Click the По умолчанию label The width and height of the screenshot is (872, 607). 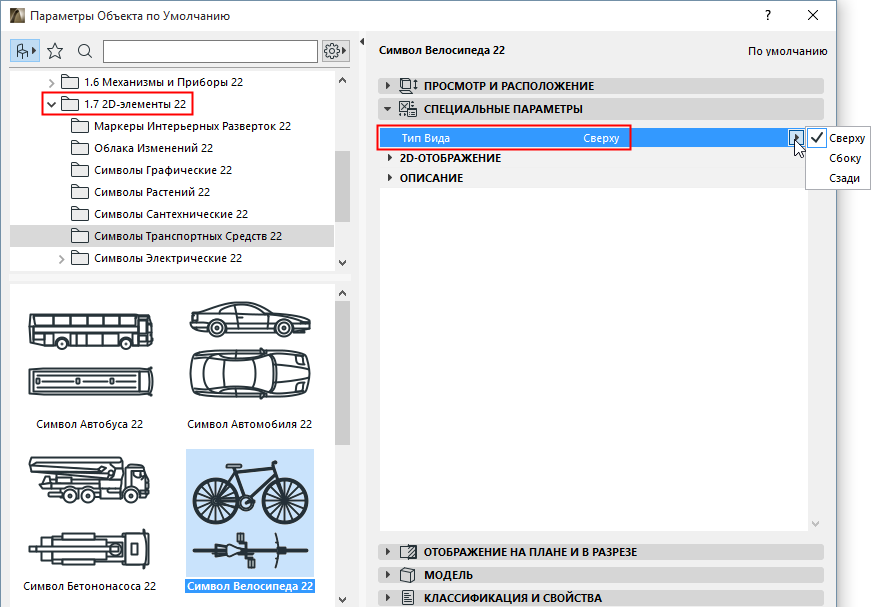787,51
